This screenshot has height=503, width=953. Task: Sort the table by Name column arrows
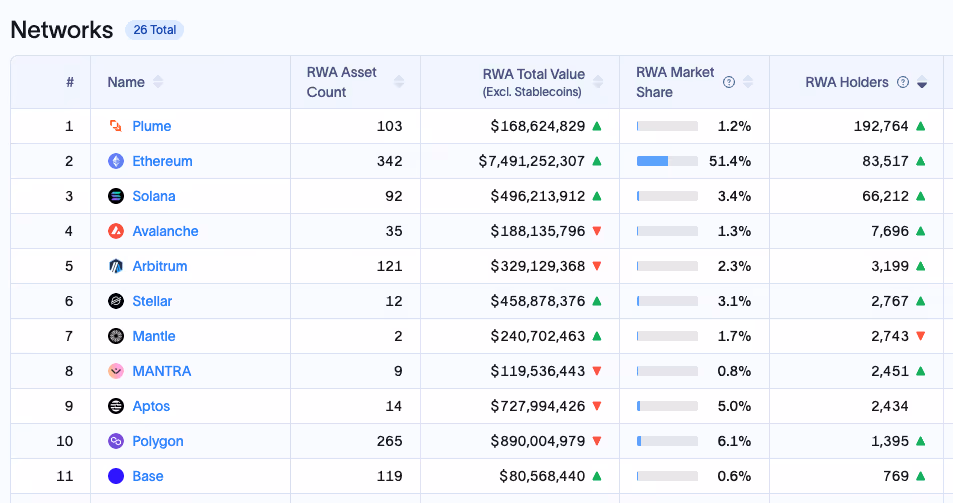[x=158, y=82]
